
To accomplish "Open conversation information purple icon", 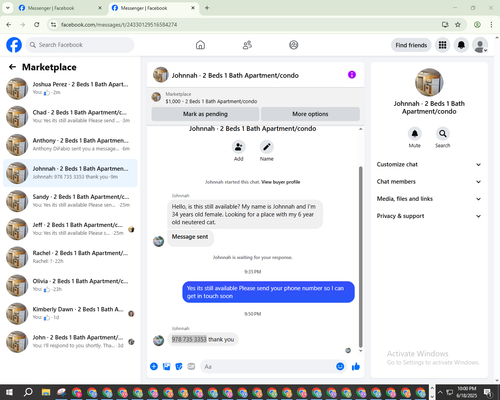I will pyautogui.click(x=352, y=75).
